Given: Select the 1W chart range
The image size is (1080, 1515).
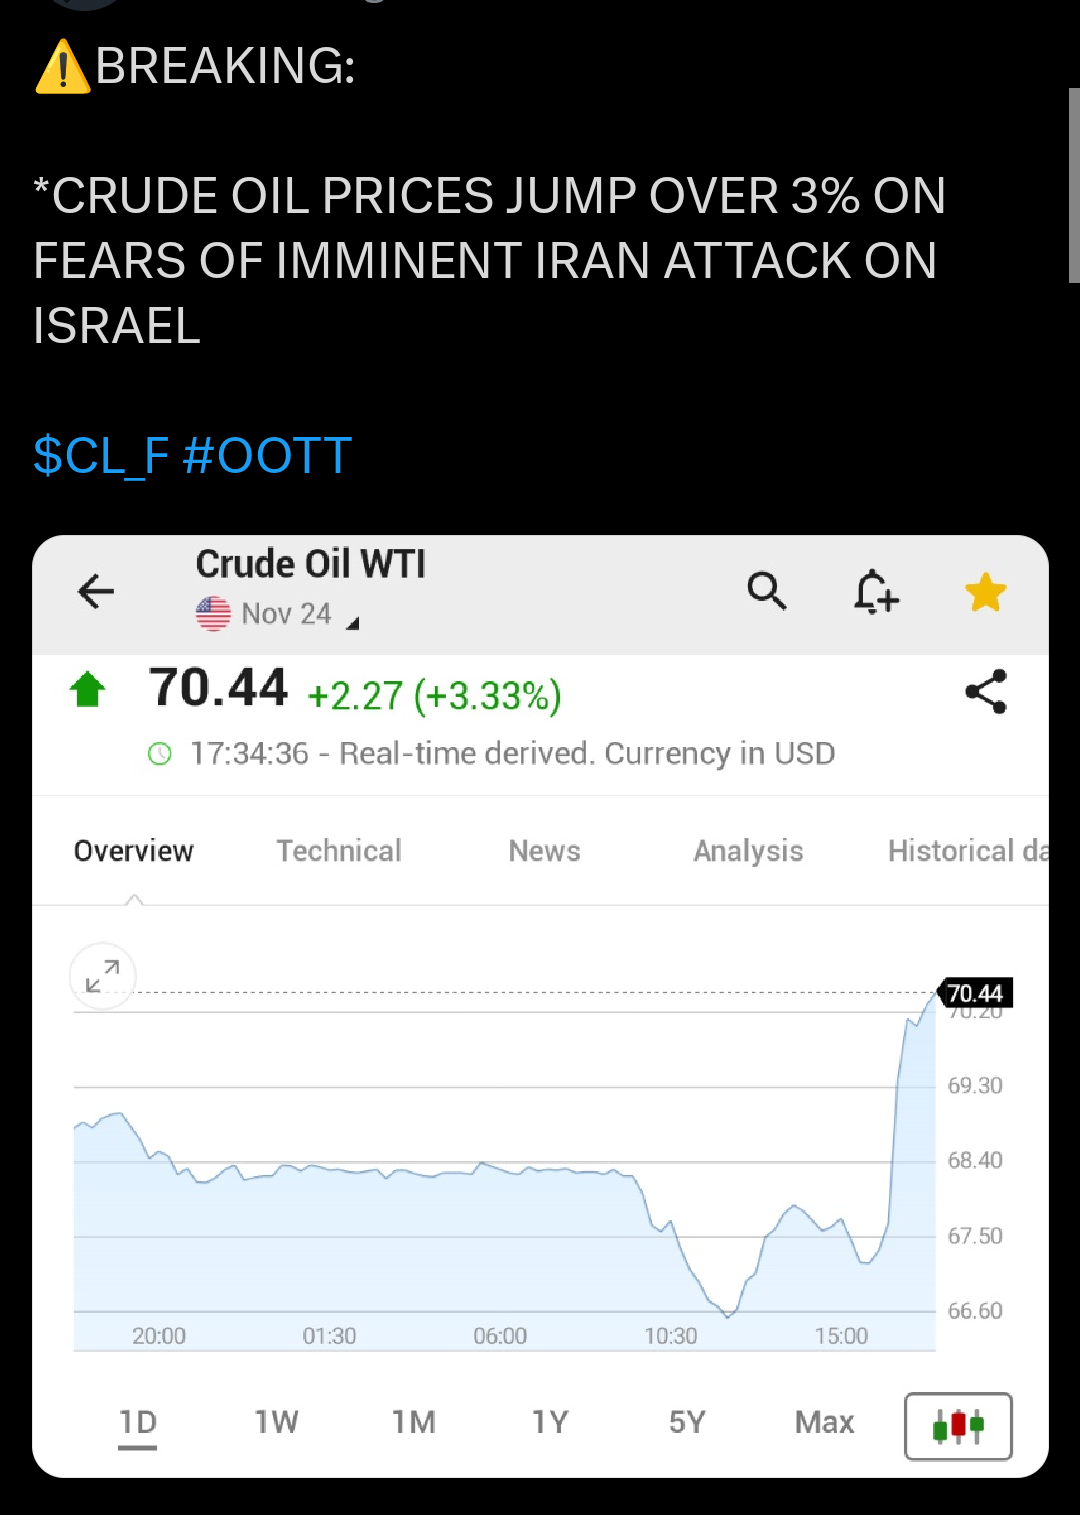Looking at the screenshot, I should pyautogui.click(x=276, y=1422).
